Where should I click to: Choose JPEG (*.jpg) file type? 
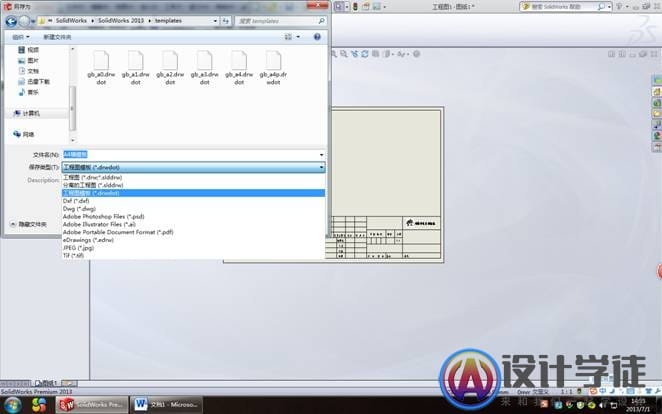193,248
